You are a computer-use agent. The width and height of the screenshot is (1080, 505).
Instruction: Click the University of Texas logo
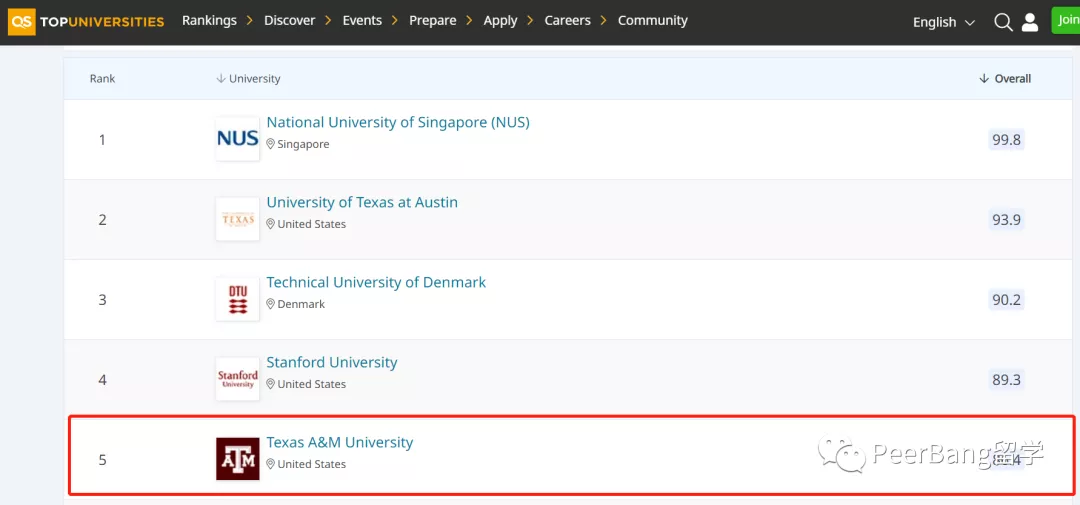pos(237,219)
